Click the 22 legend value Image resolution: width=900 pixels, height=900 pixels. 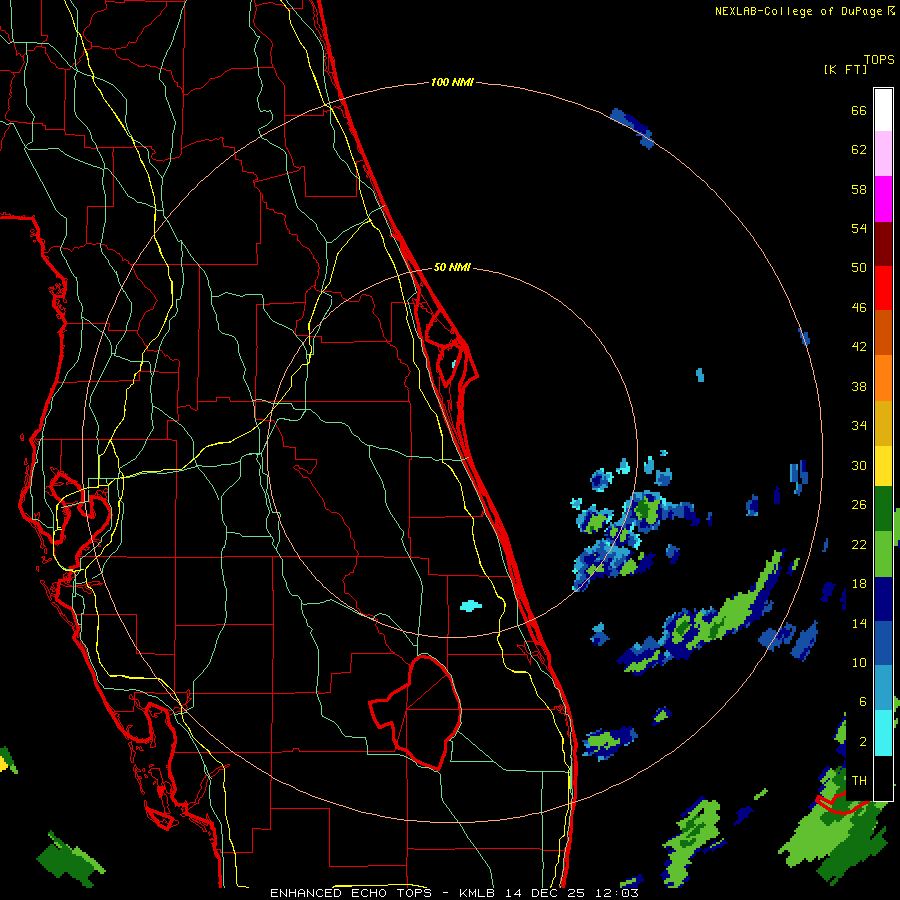click(859, 545)
